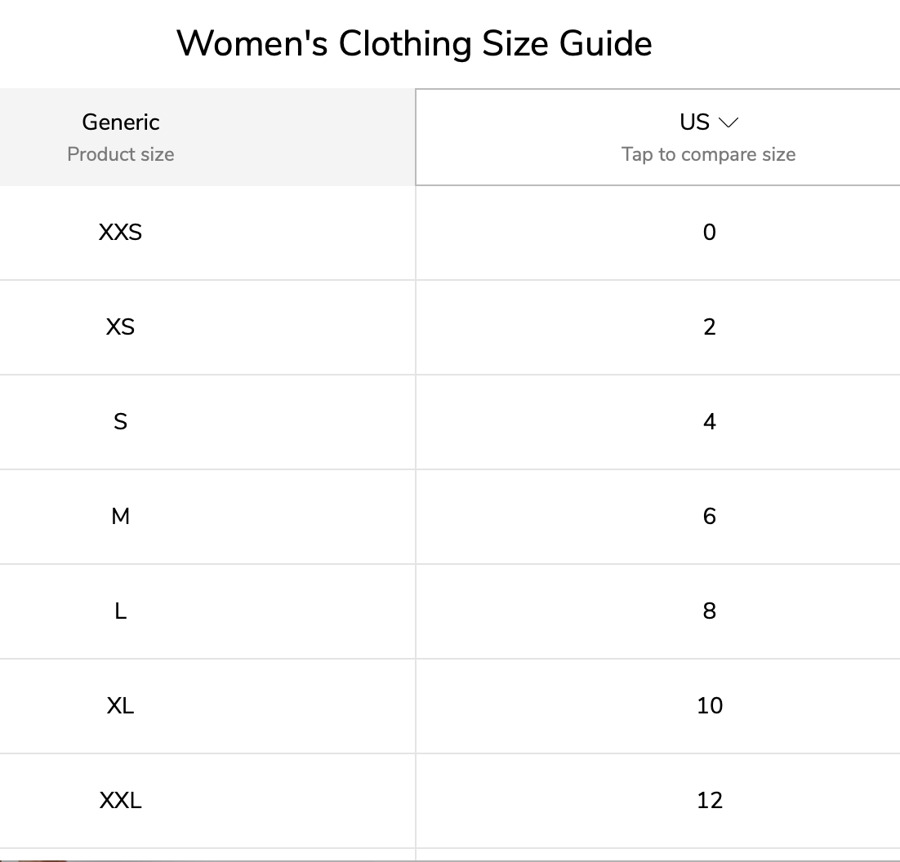Click US size 0 value

click(x=709, y=233)
